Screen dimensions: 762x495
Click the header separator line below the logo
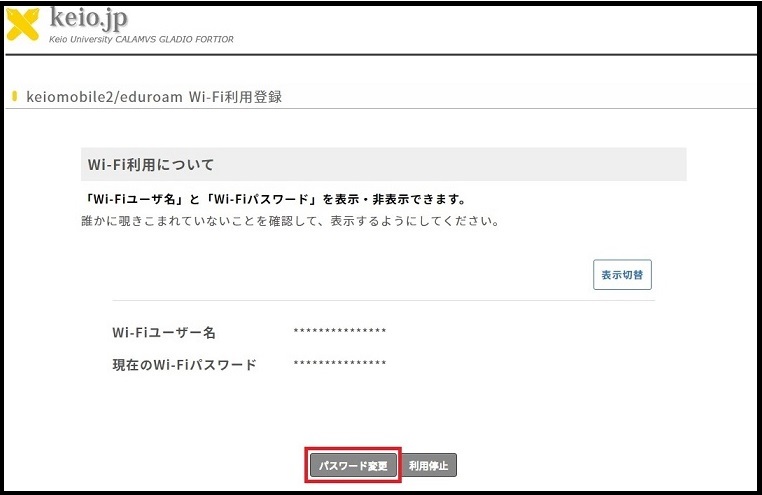coord(380,54)
